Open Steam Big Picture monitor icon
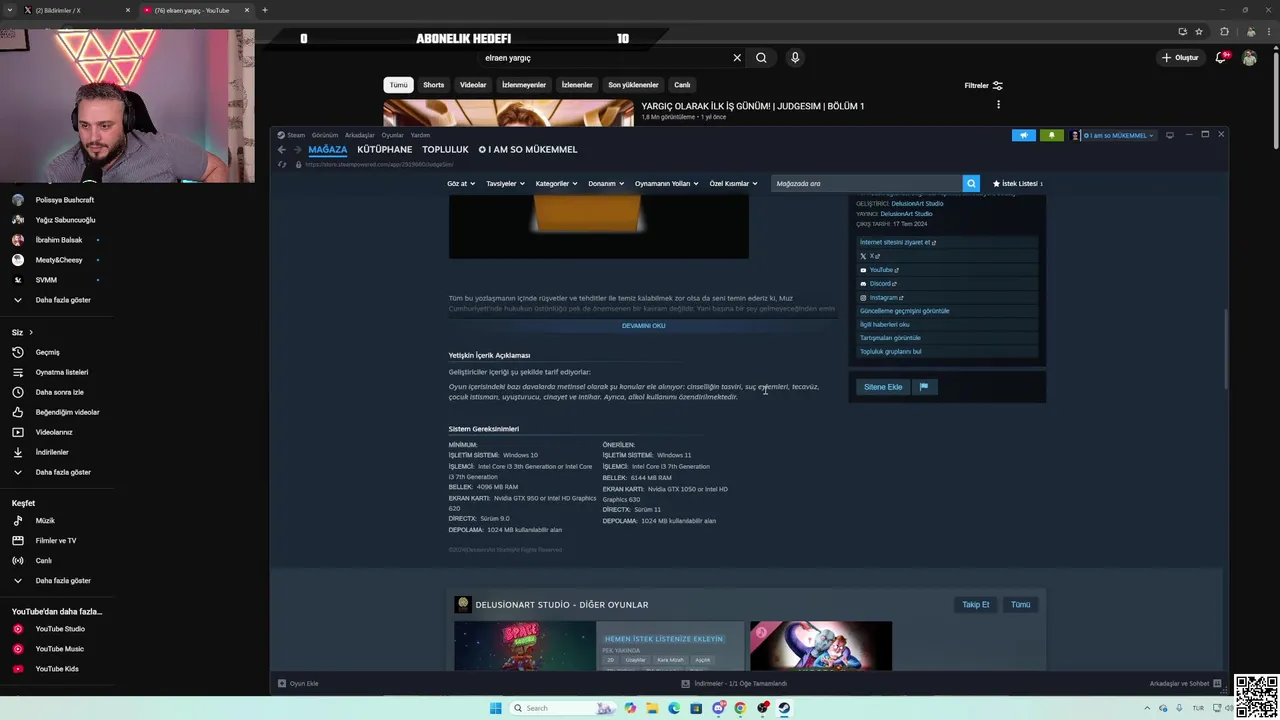 tap(1170, 135)
